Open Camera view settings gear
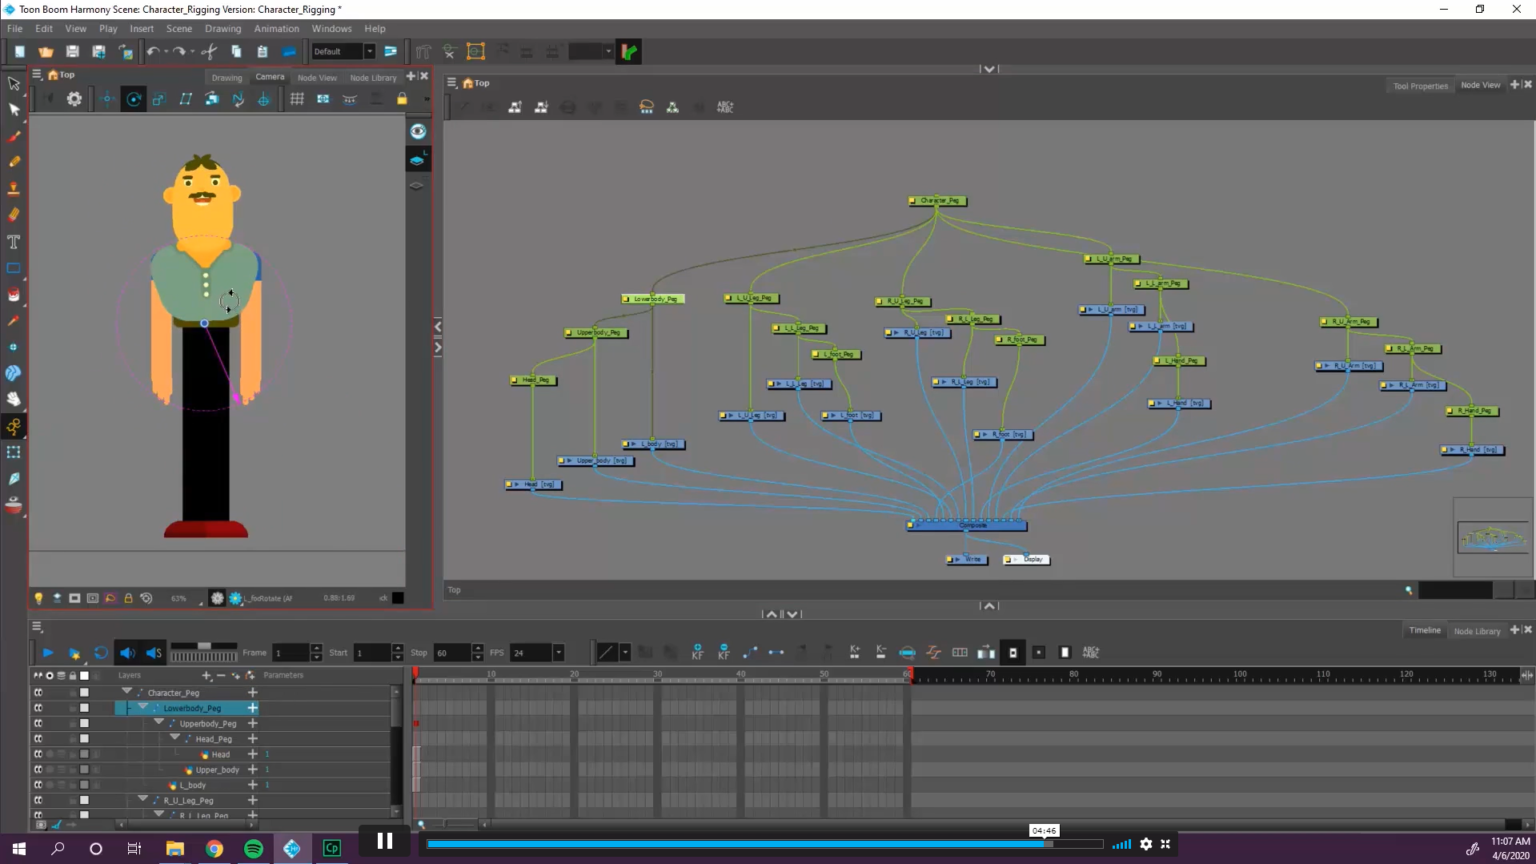Screen dimensions: 1536x864 point(74,99)
